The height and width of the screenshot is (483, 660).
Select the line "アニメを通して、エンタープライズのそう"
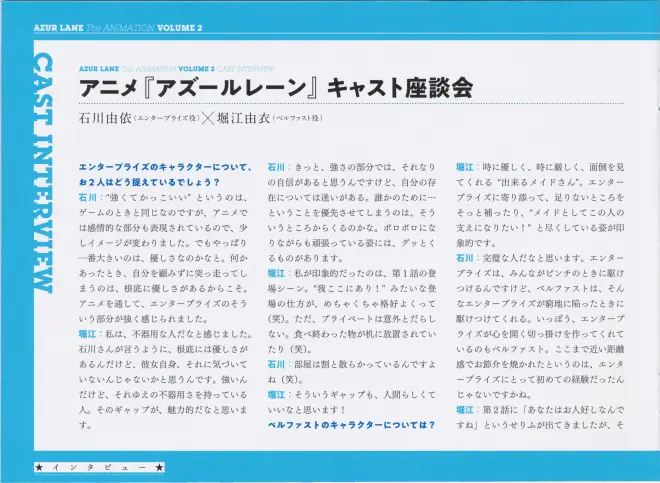point(163,304)
